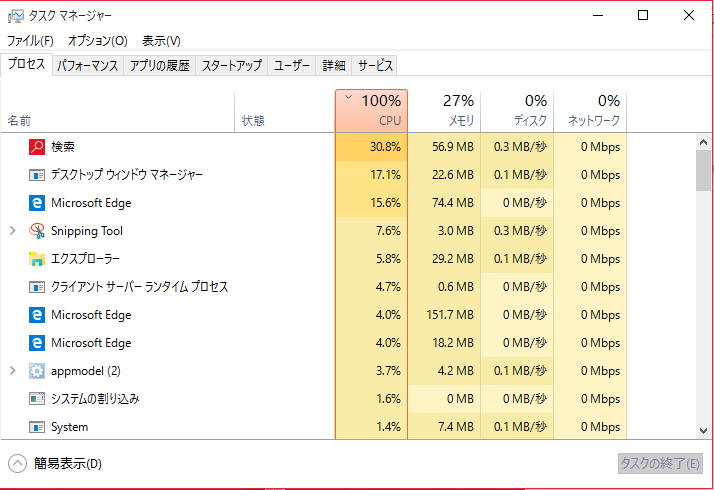This screenshot has width=714, height=490.
Task: Switch to the パフォーマンス tab
Action: pyautogui.click(x=87, y=66)
